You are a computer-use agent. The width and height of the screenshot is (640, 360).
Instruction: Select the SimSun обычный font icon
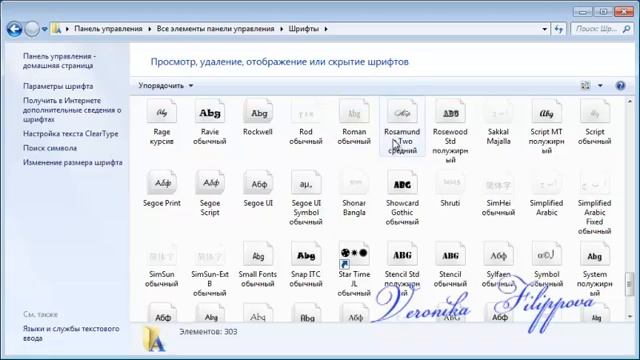coord(162,254)
